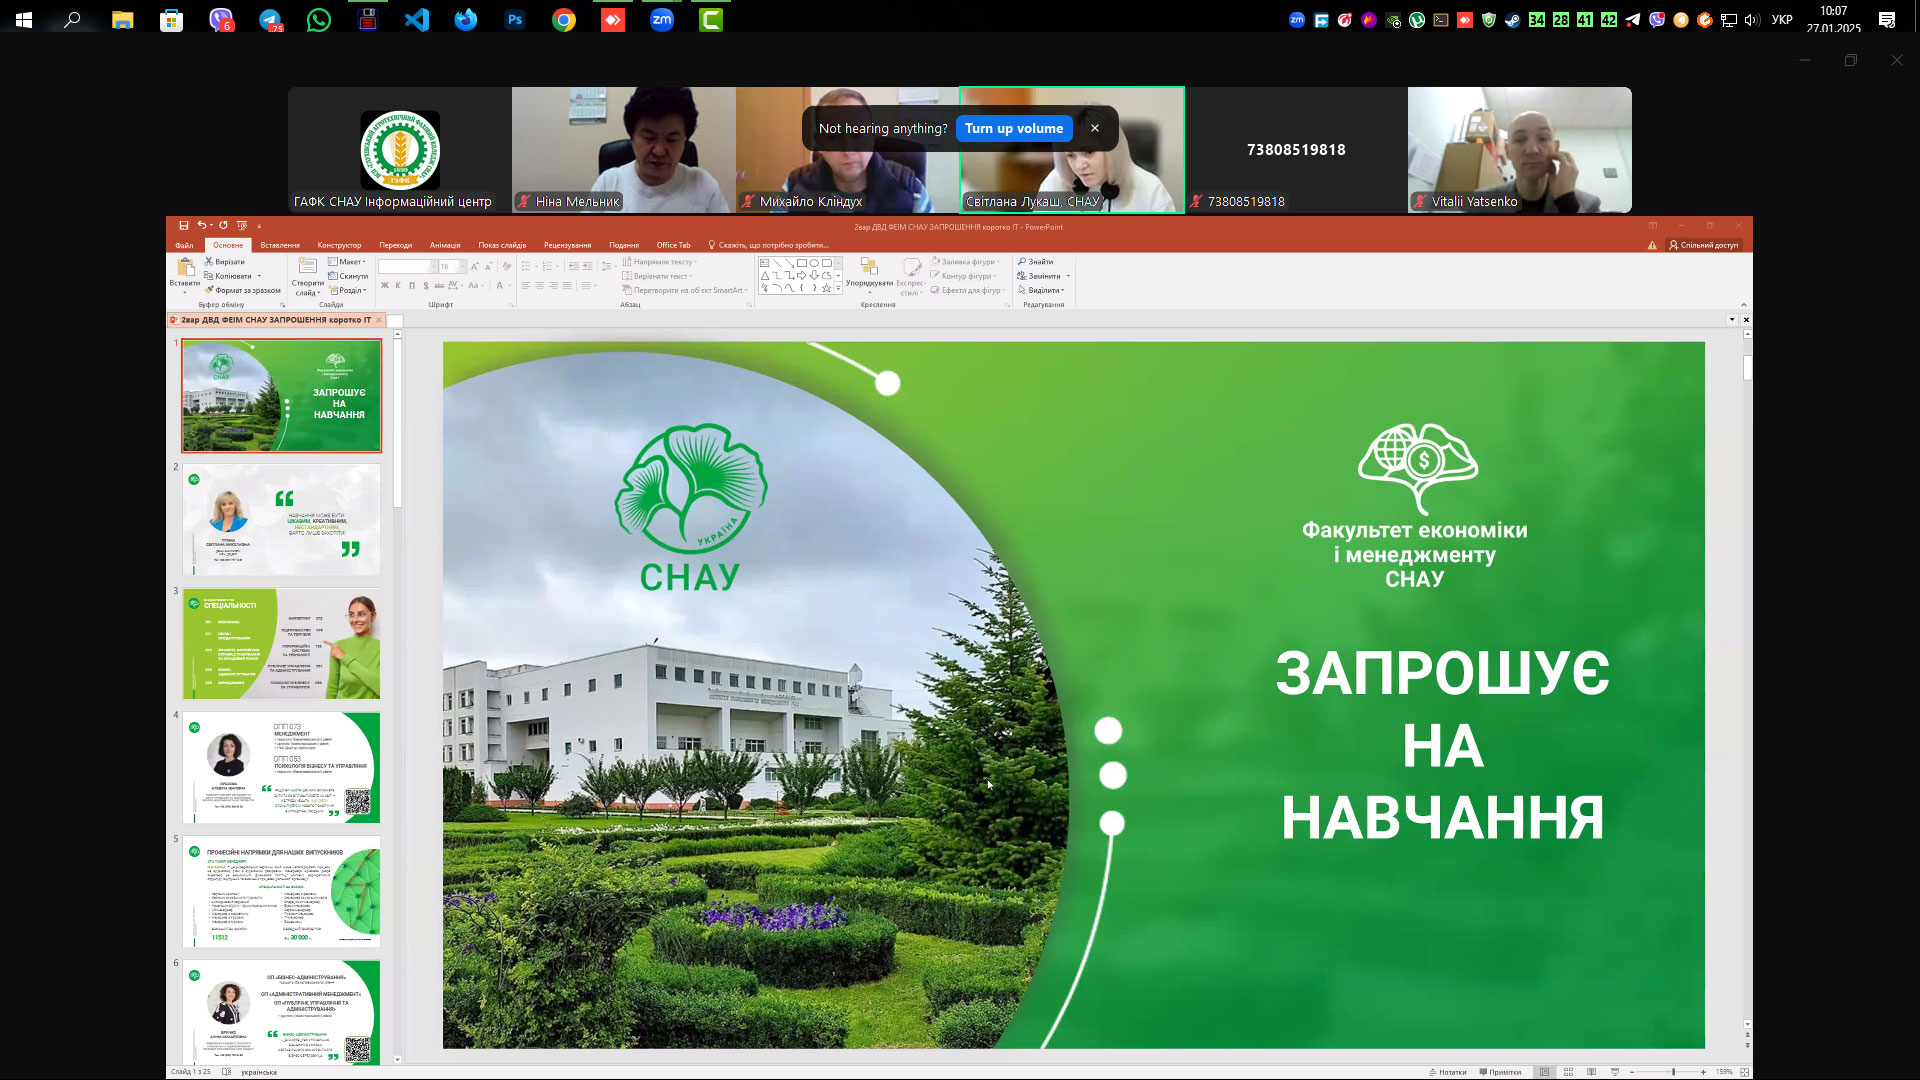Click the zoom slider in status bar
Screen dimensions: 1920x1080
[x=1673, y=1072]
